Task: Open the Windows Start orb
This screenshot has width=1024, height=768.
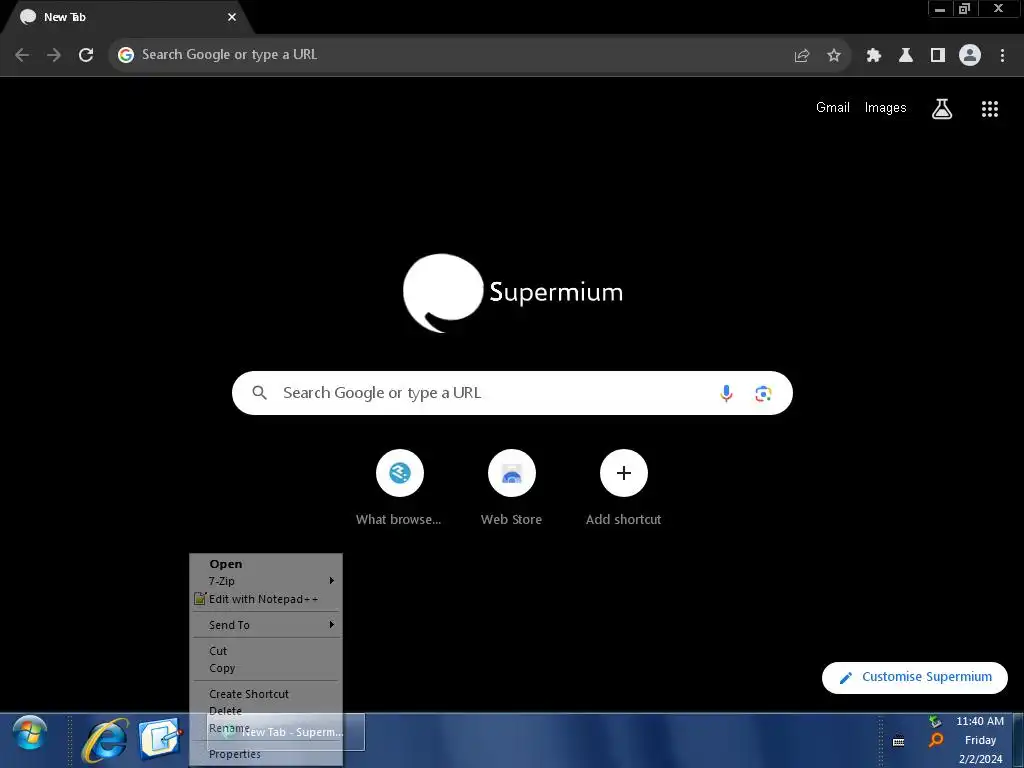Action: pyautogui.click(x=29, y=733)
